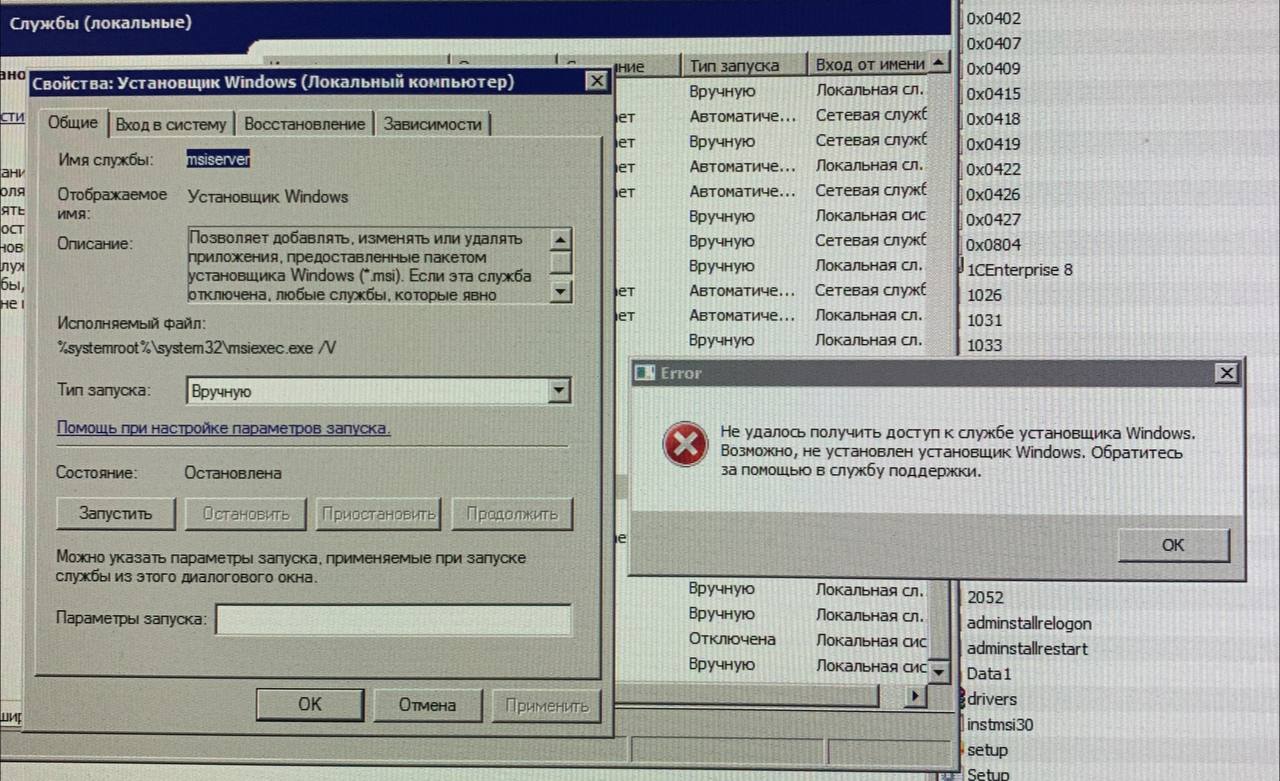Screen dimensions: 1280x781
Task: Click Запустить to start the service
Action: [x=116, y=514]
